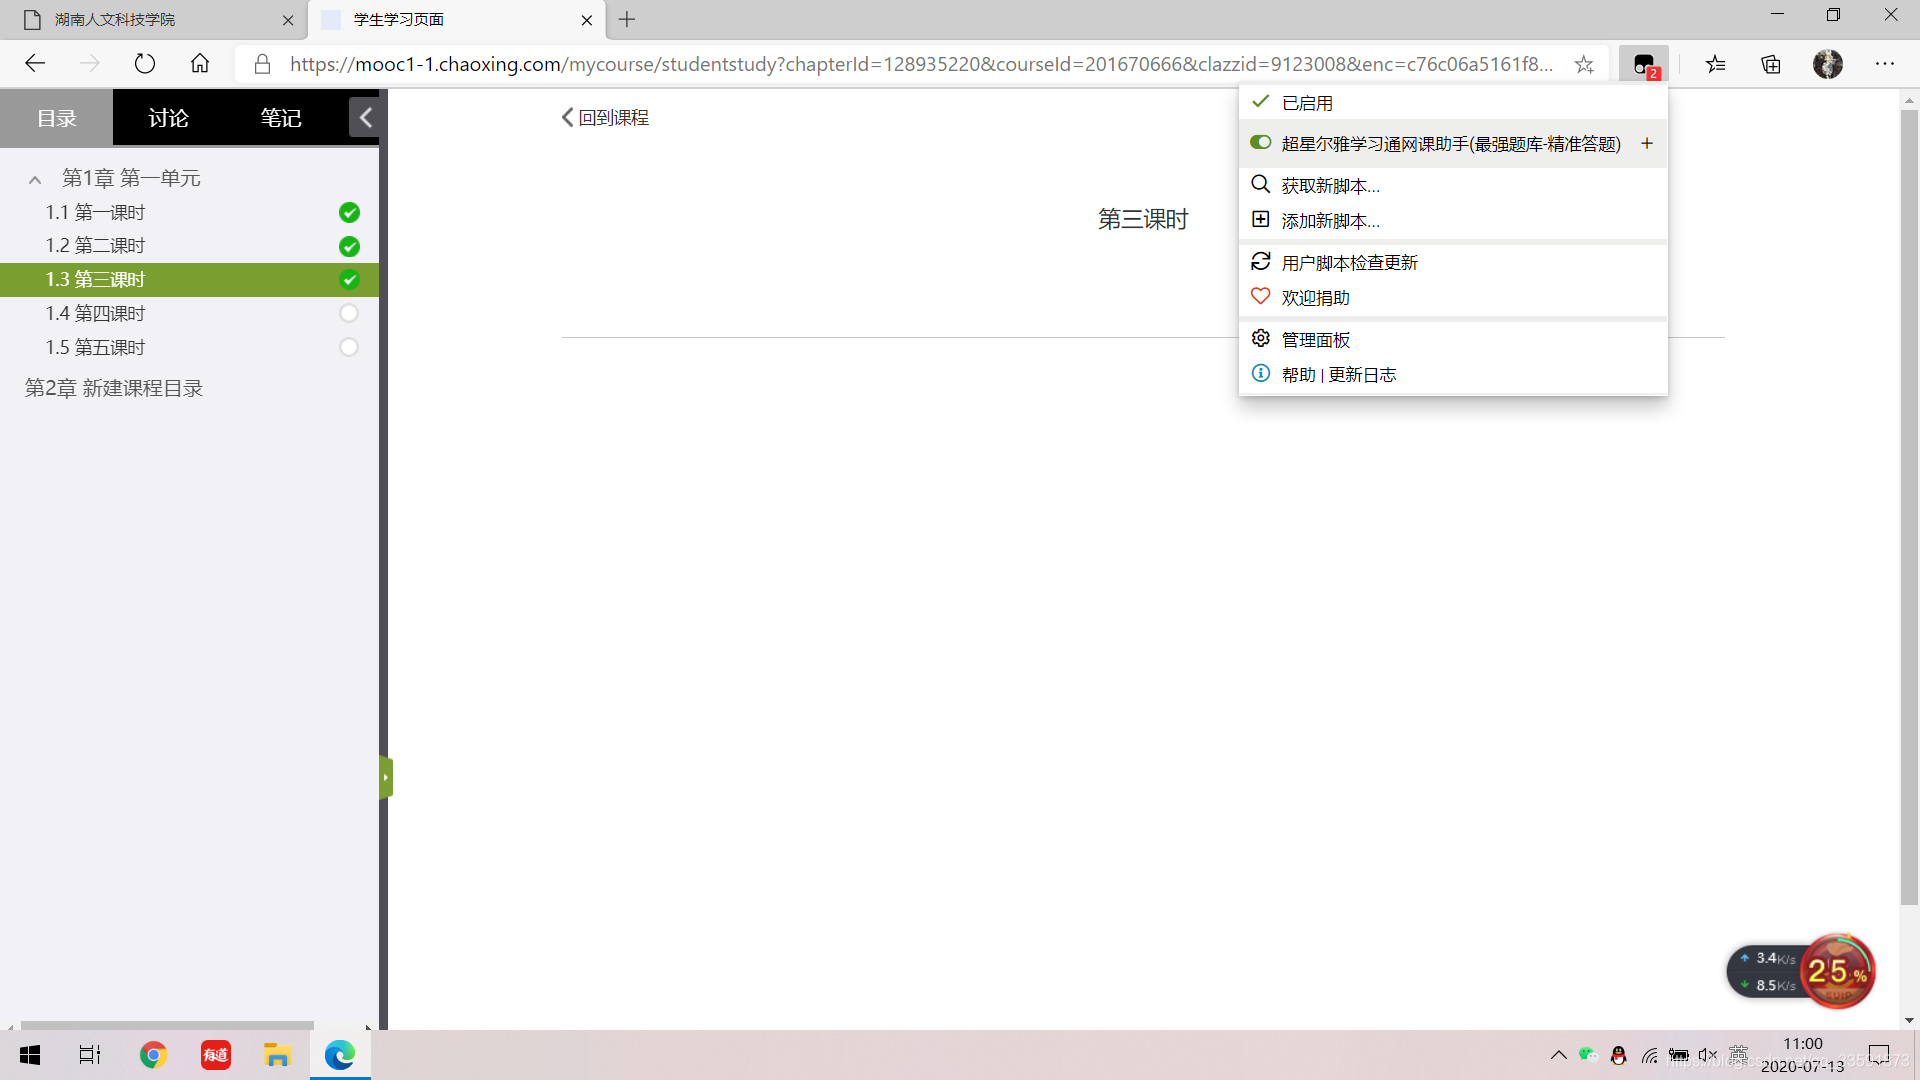1920x1080 pixels.
Task: Open the network WiFi tray icon
Action: (1649, 1055)
